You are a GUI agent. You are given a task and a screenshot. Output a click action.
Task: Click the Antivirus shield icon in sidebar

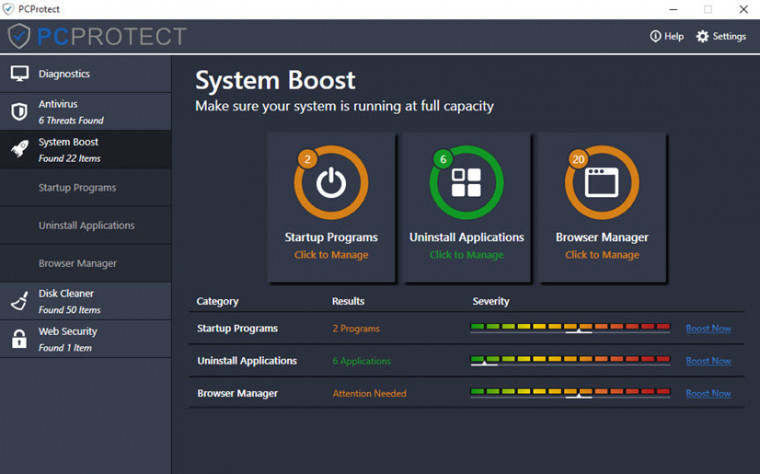19,112
